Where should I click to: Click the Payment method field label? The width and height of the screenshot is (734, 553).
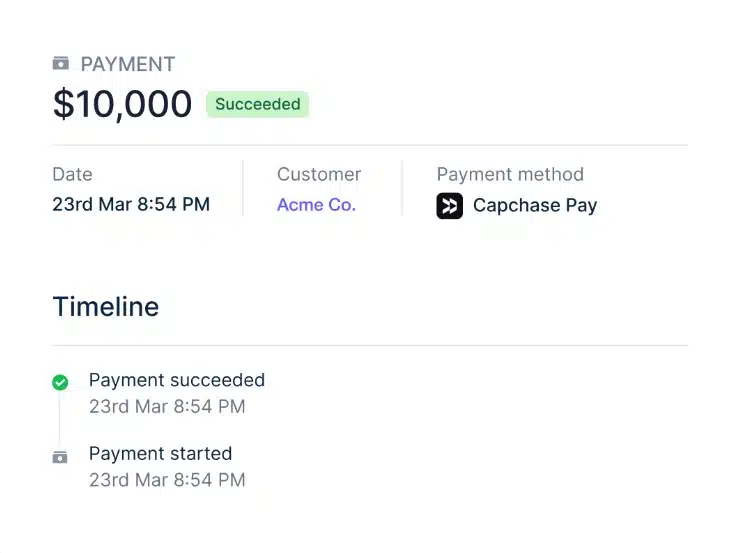point(510,174)
